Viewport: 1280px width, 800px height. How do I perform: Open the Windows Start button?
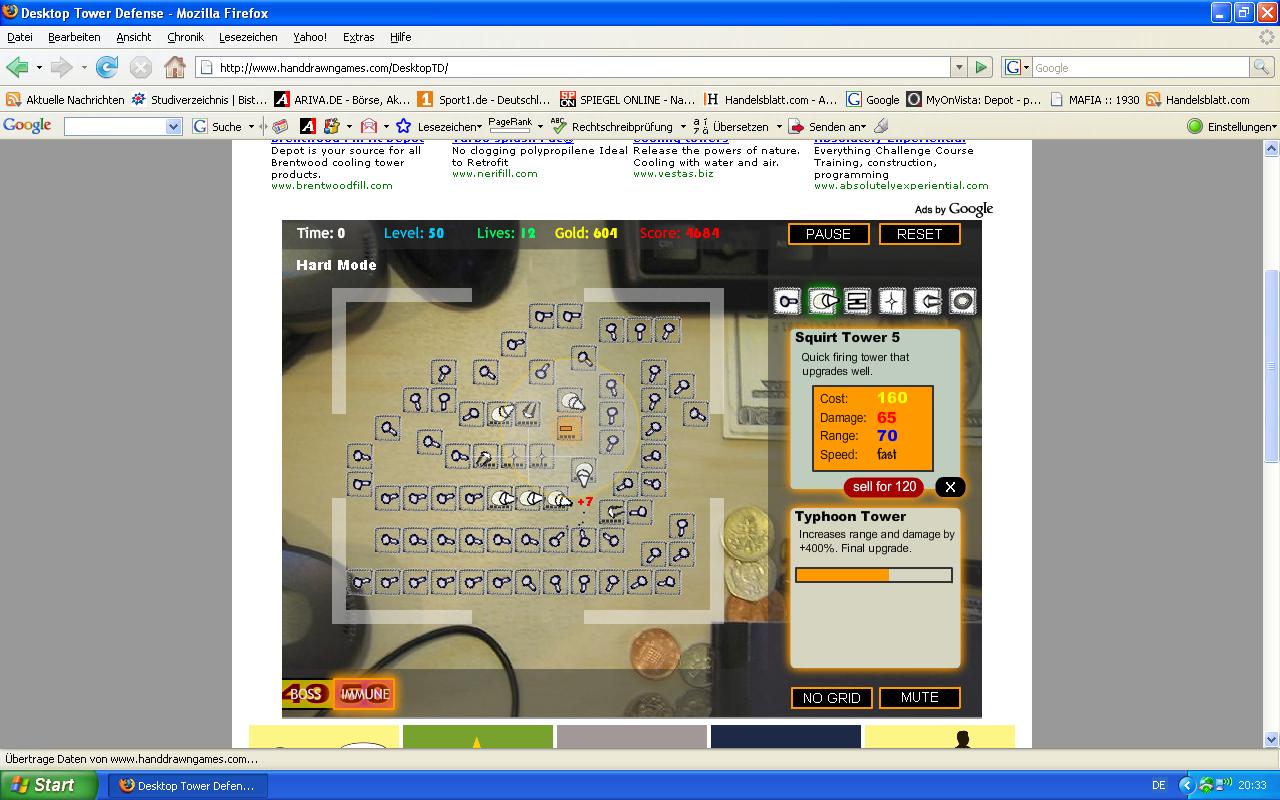pyautogui.click(x=48, y=785)
